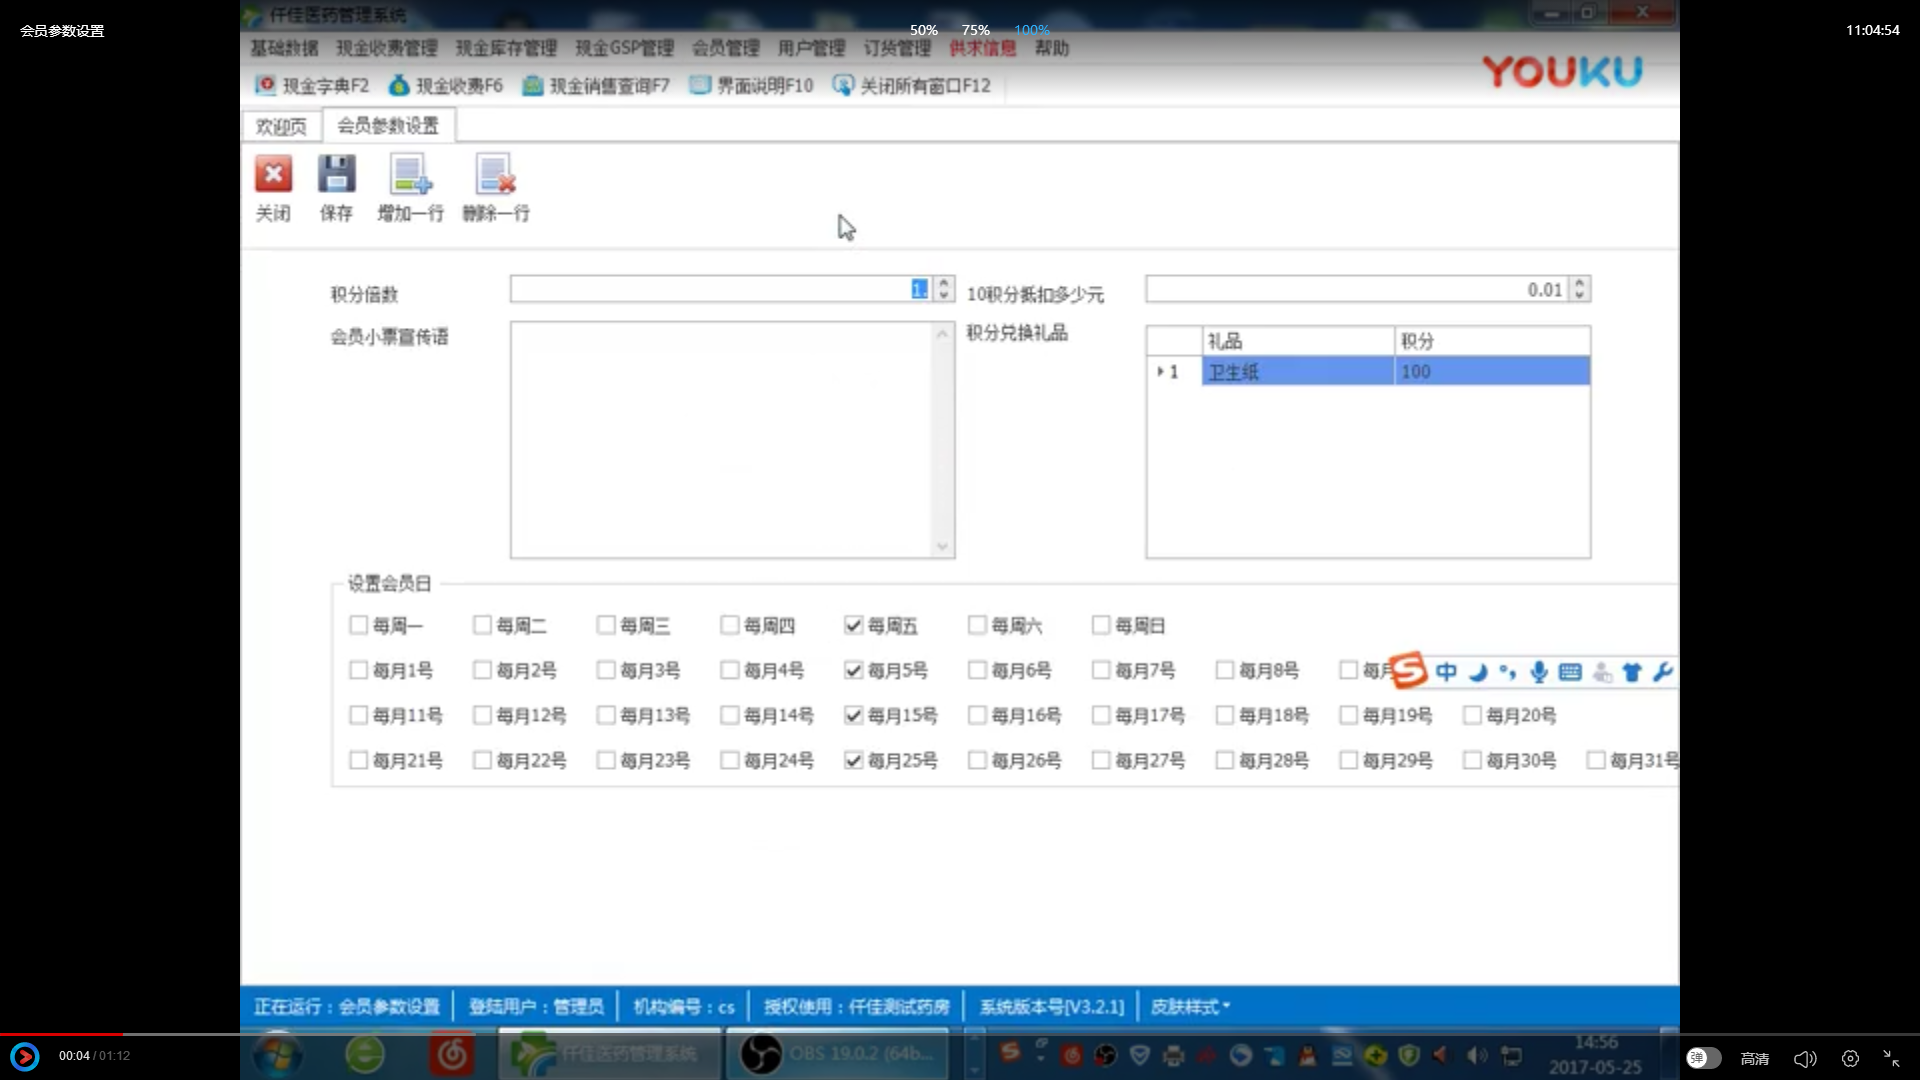Set playback zoom to 50%
Screen dimensions: 1920x1080
tap(924, 30)
